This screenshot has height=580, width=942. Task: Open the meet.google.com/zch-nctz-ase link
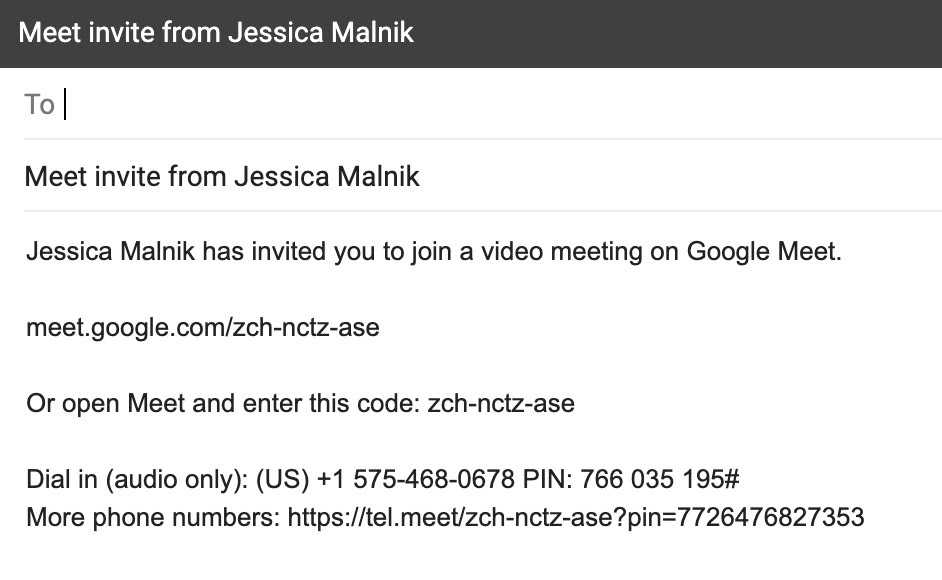[x=202, y=328]
